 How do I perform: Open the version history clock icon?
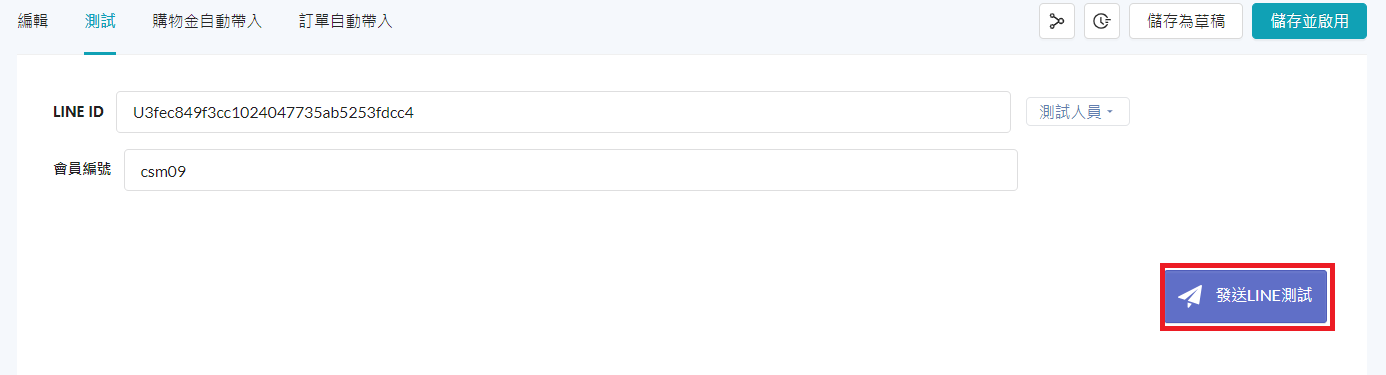1101,21
